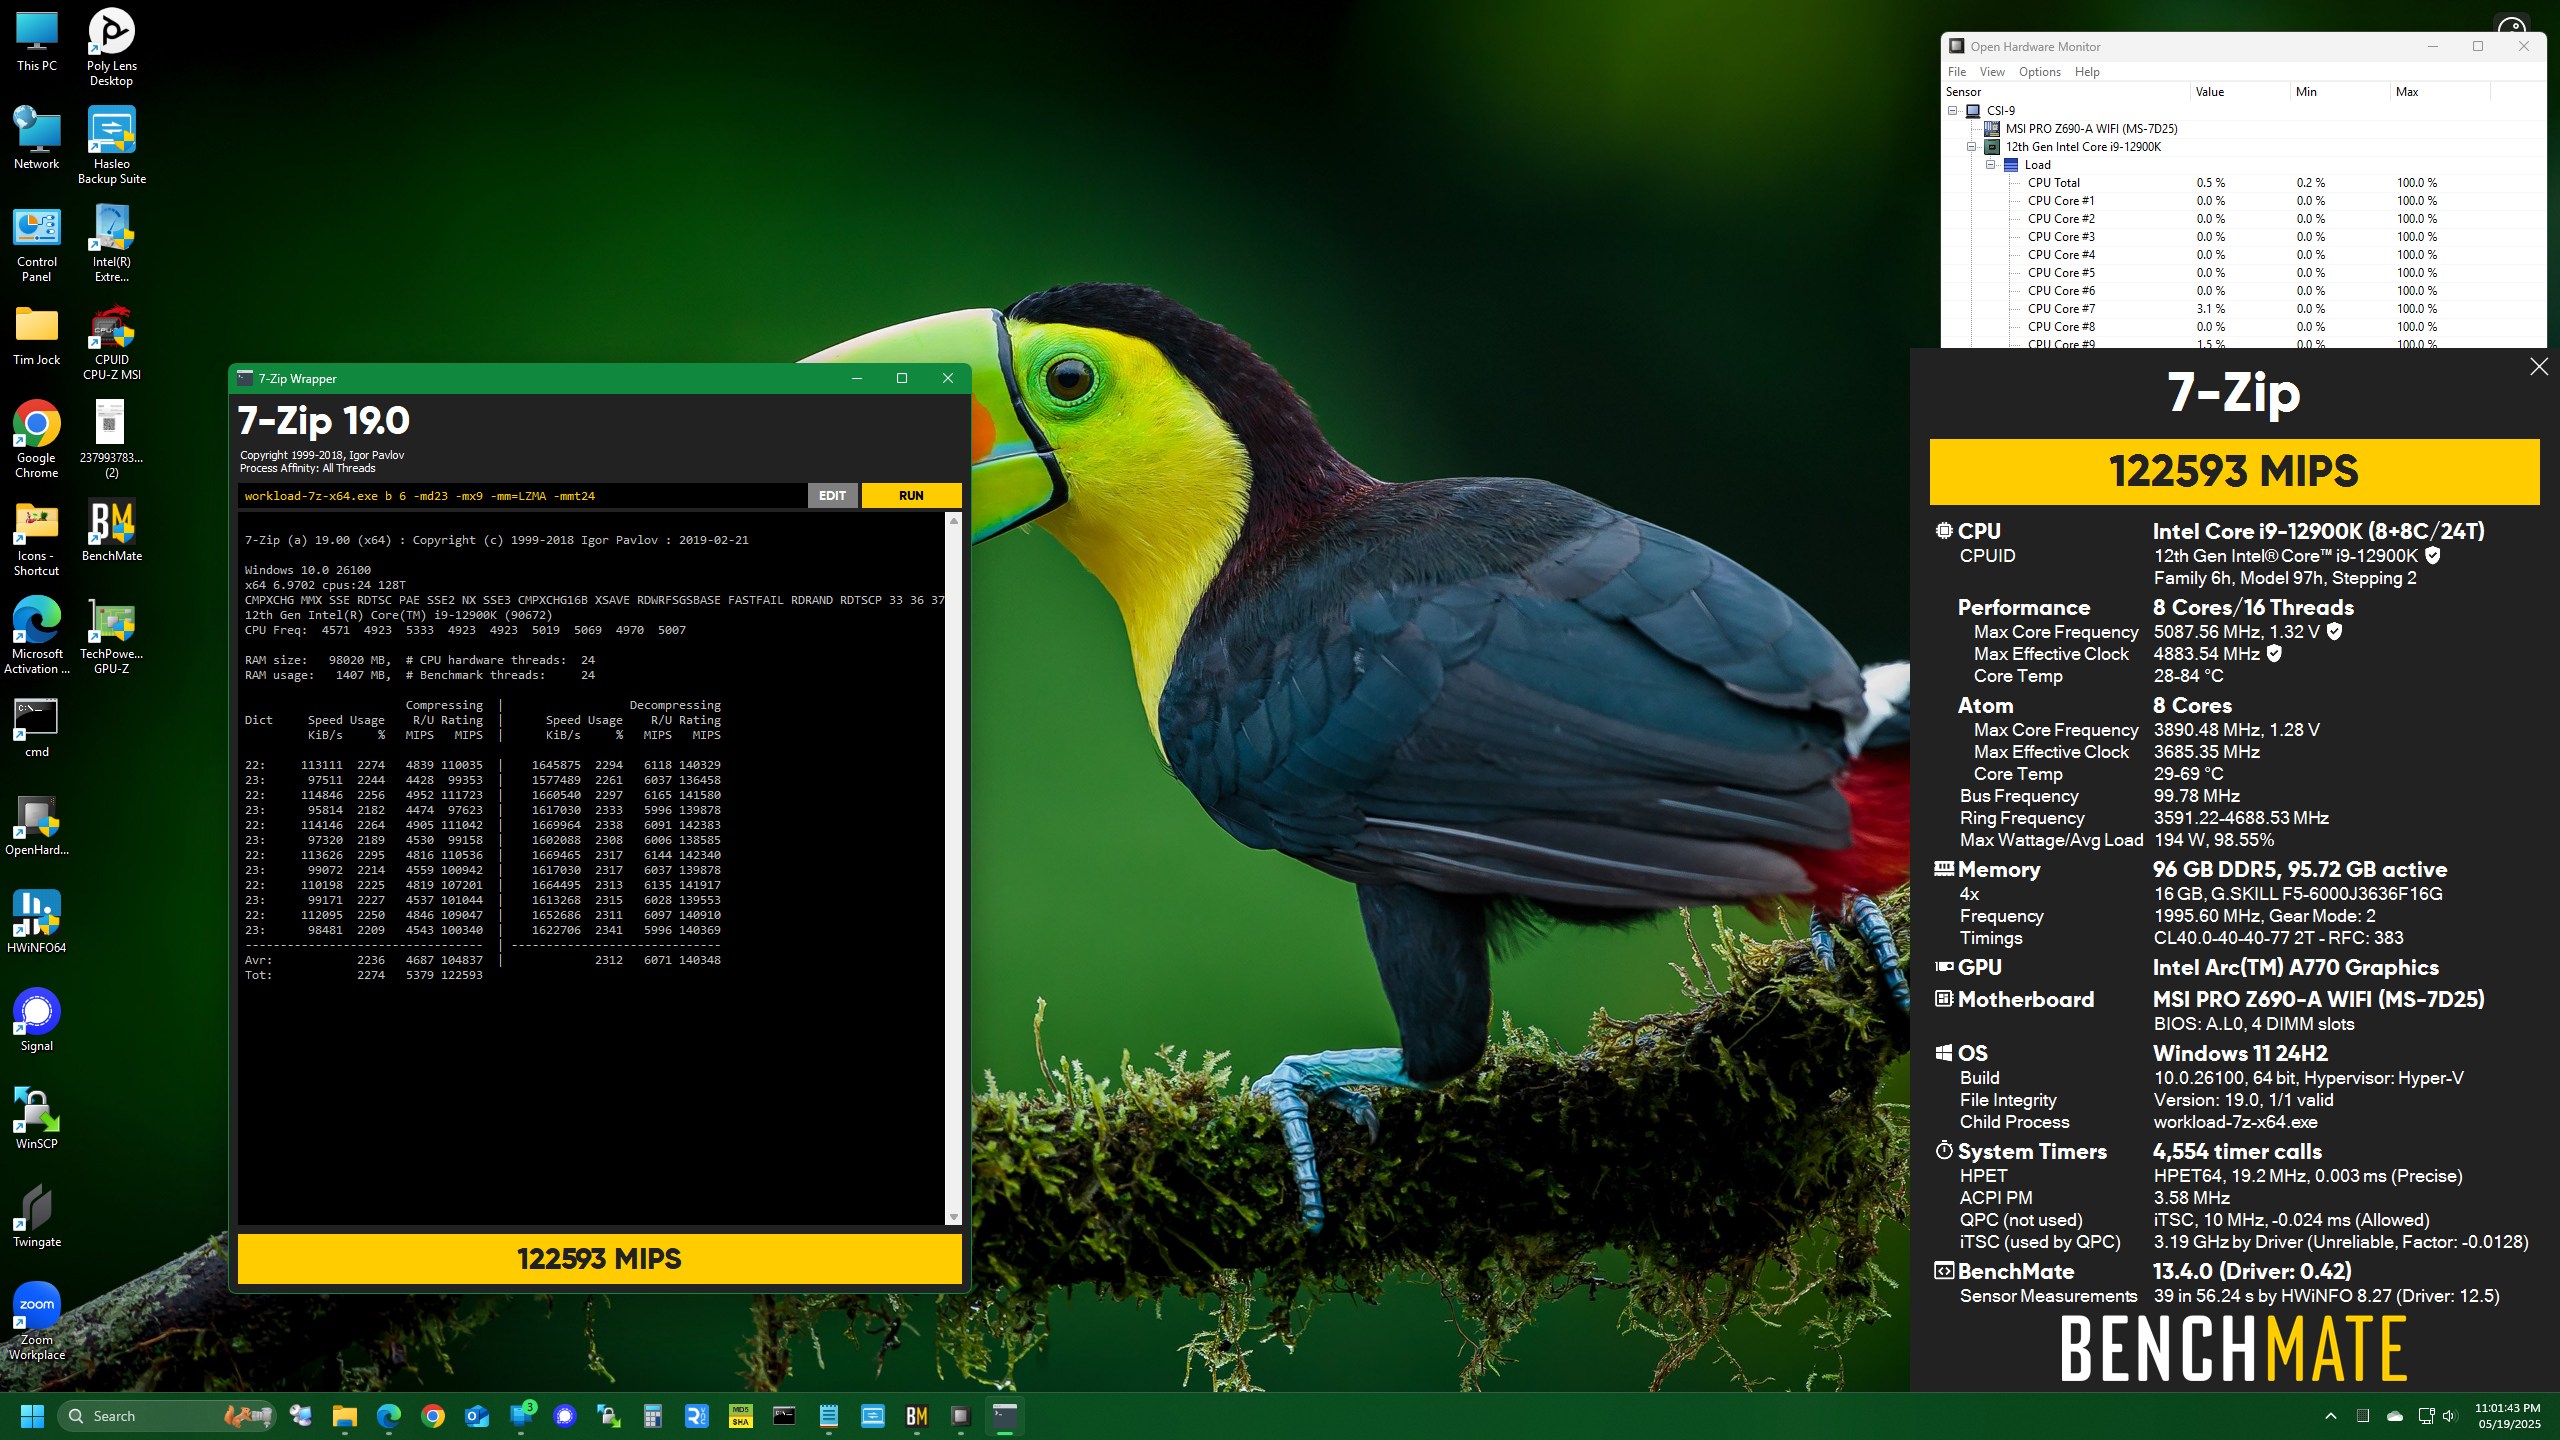Open the Tim Jock folder
Viewport: 2560px width, 1440px height.
pos(37,335)
